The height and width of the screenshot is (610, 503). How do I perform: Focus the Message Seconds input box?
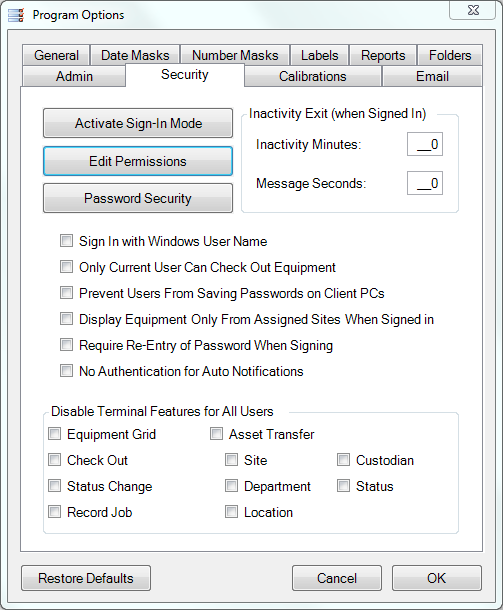pyautogui.click(x=425, y=183)
